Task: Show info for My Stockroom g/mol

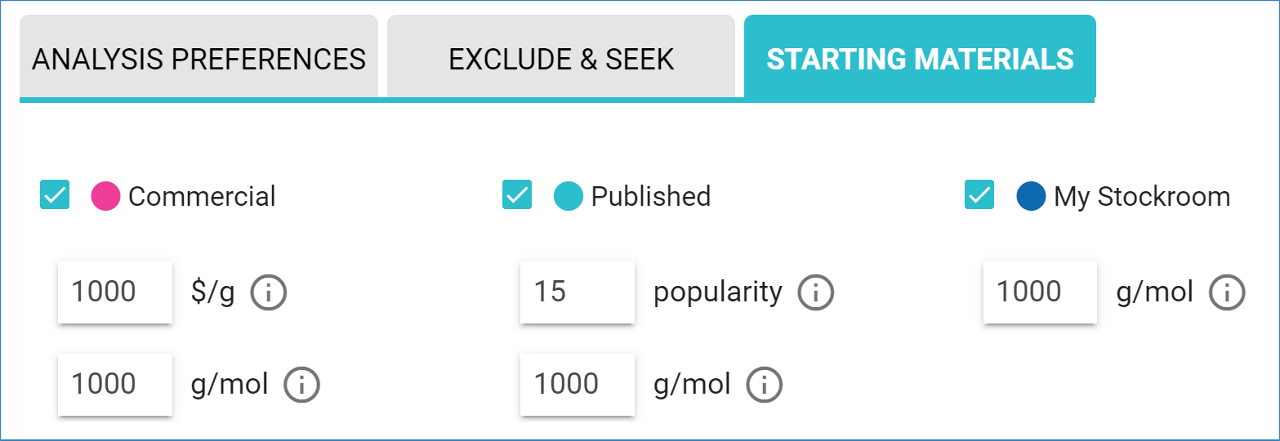Action: tap(1227, 292)
